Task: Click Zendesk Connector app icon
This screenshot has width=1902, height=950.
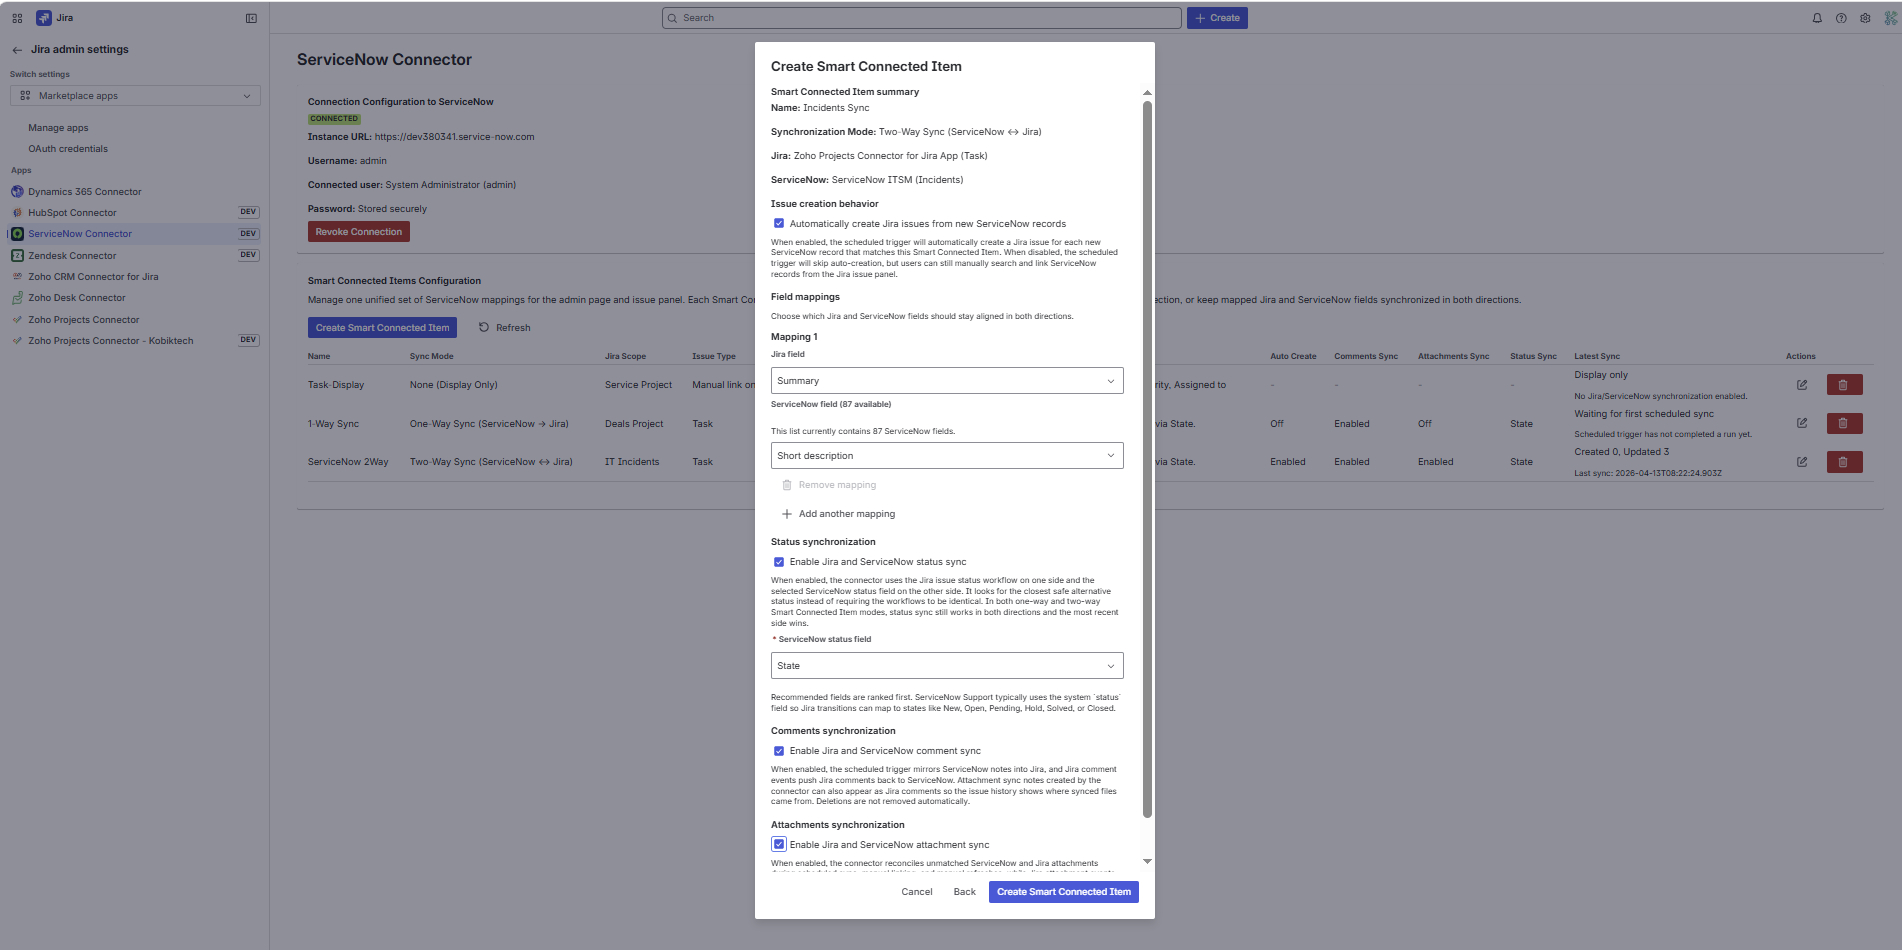Action: coord(17,256)
